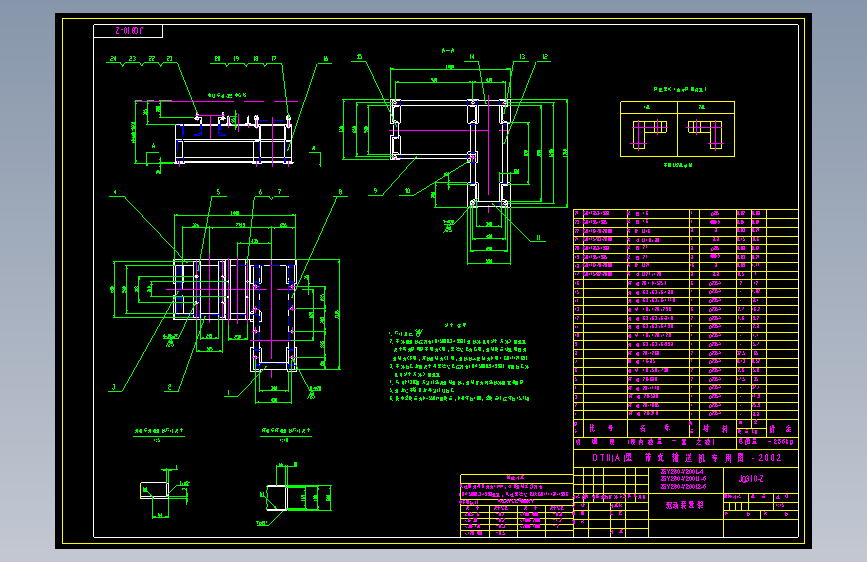Click drawing code JQ310-Z in title block
Viewport: 867px width, 562px height.
pyautogui.click(x=751, y=479)
